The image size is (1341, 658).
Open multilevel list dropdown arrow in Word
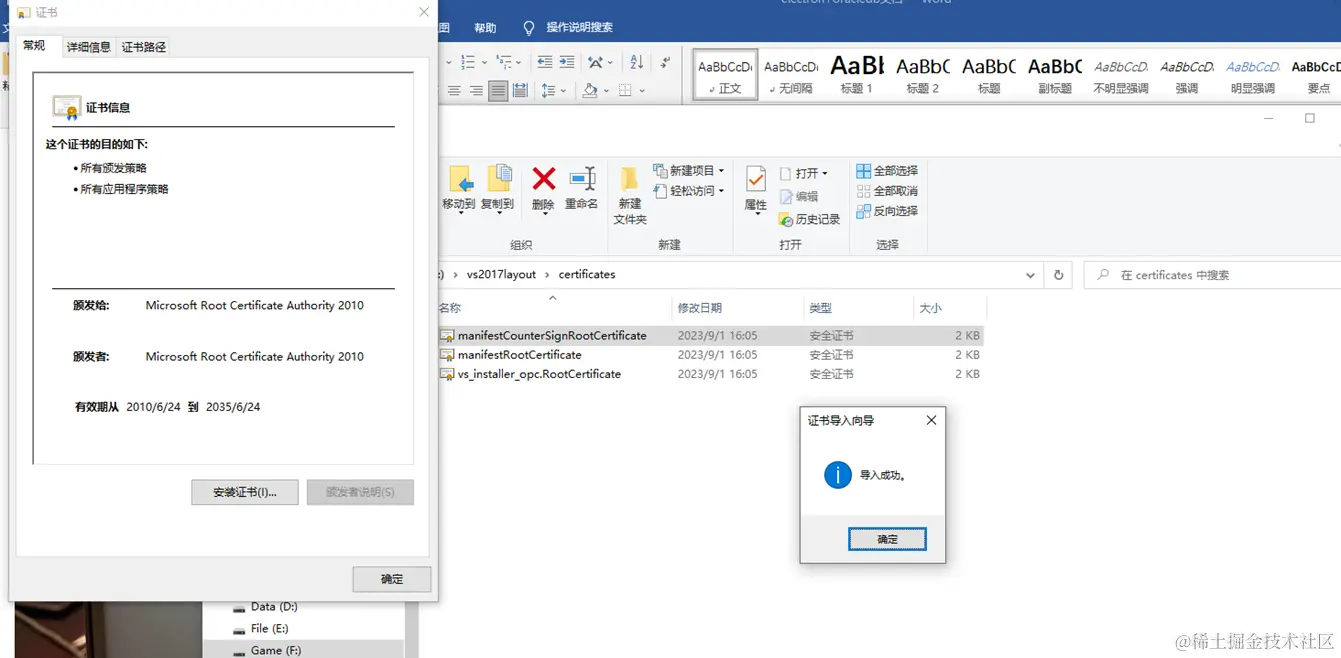coord(520,62)
